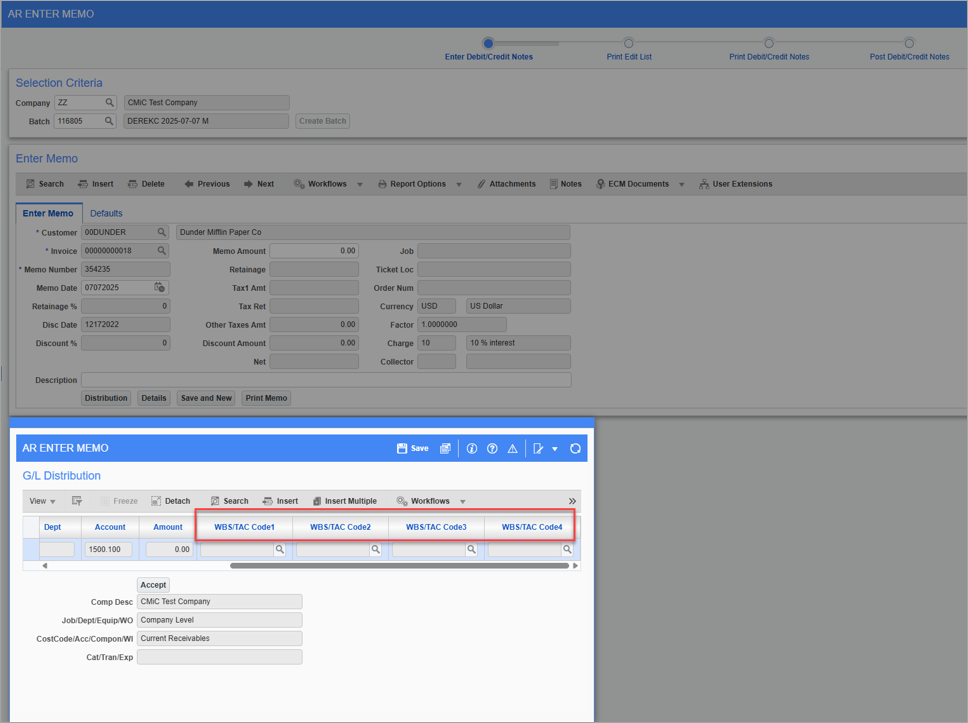Screen dimensions: 968x723
Task: Open the WBS/TAC Code3 lookup magnifier
Action: pyautogui.click(x=471, y=550)
